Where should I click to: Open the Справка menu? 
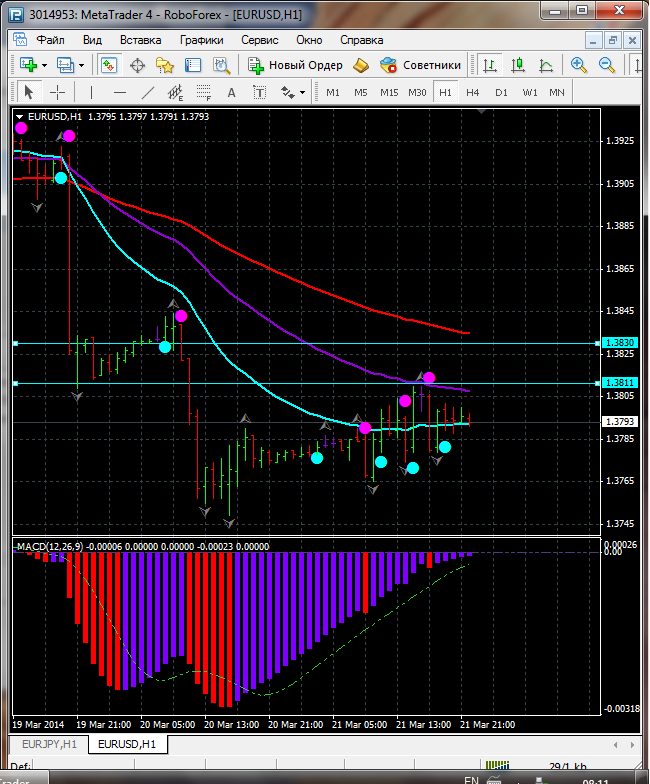[362, 40]
